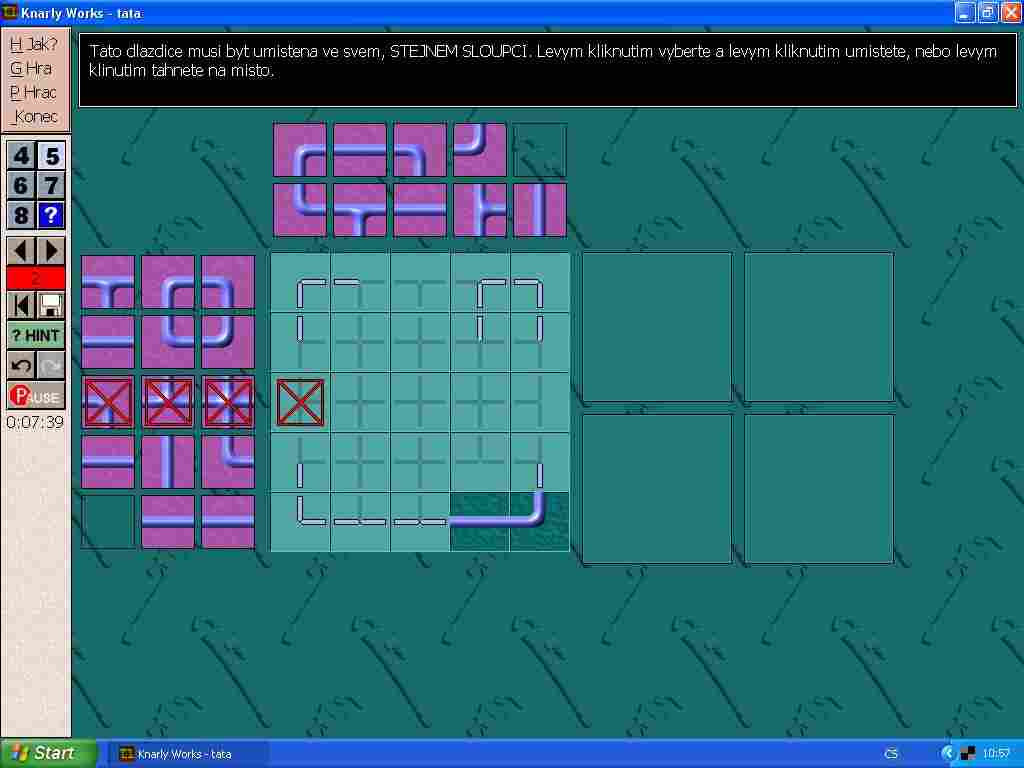Pick left tray second-row third tile, up-left curve

[228, 342]
